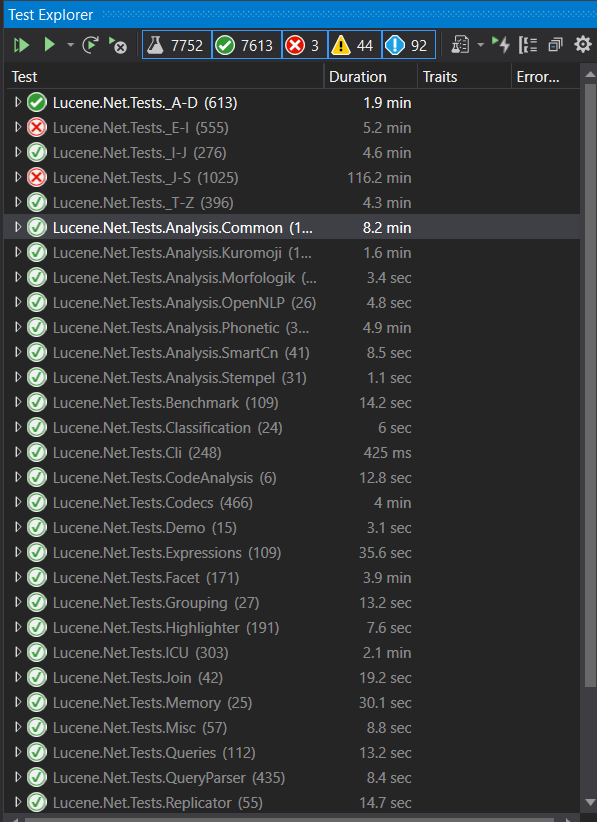Toggle run tests after build icon
The height and width of the screenshot is (822, 597).
[501, 45]
